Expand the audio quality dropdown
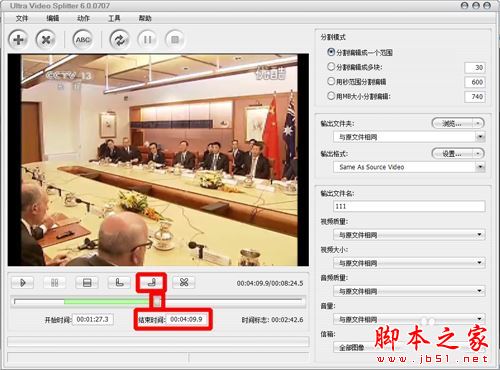 479,291
